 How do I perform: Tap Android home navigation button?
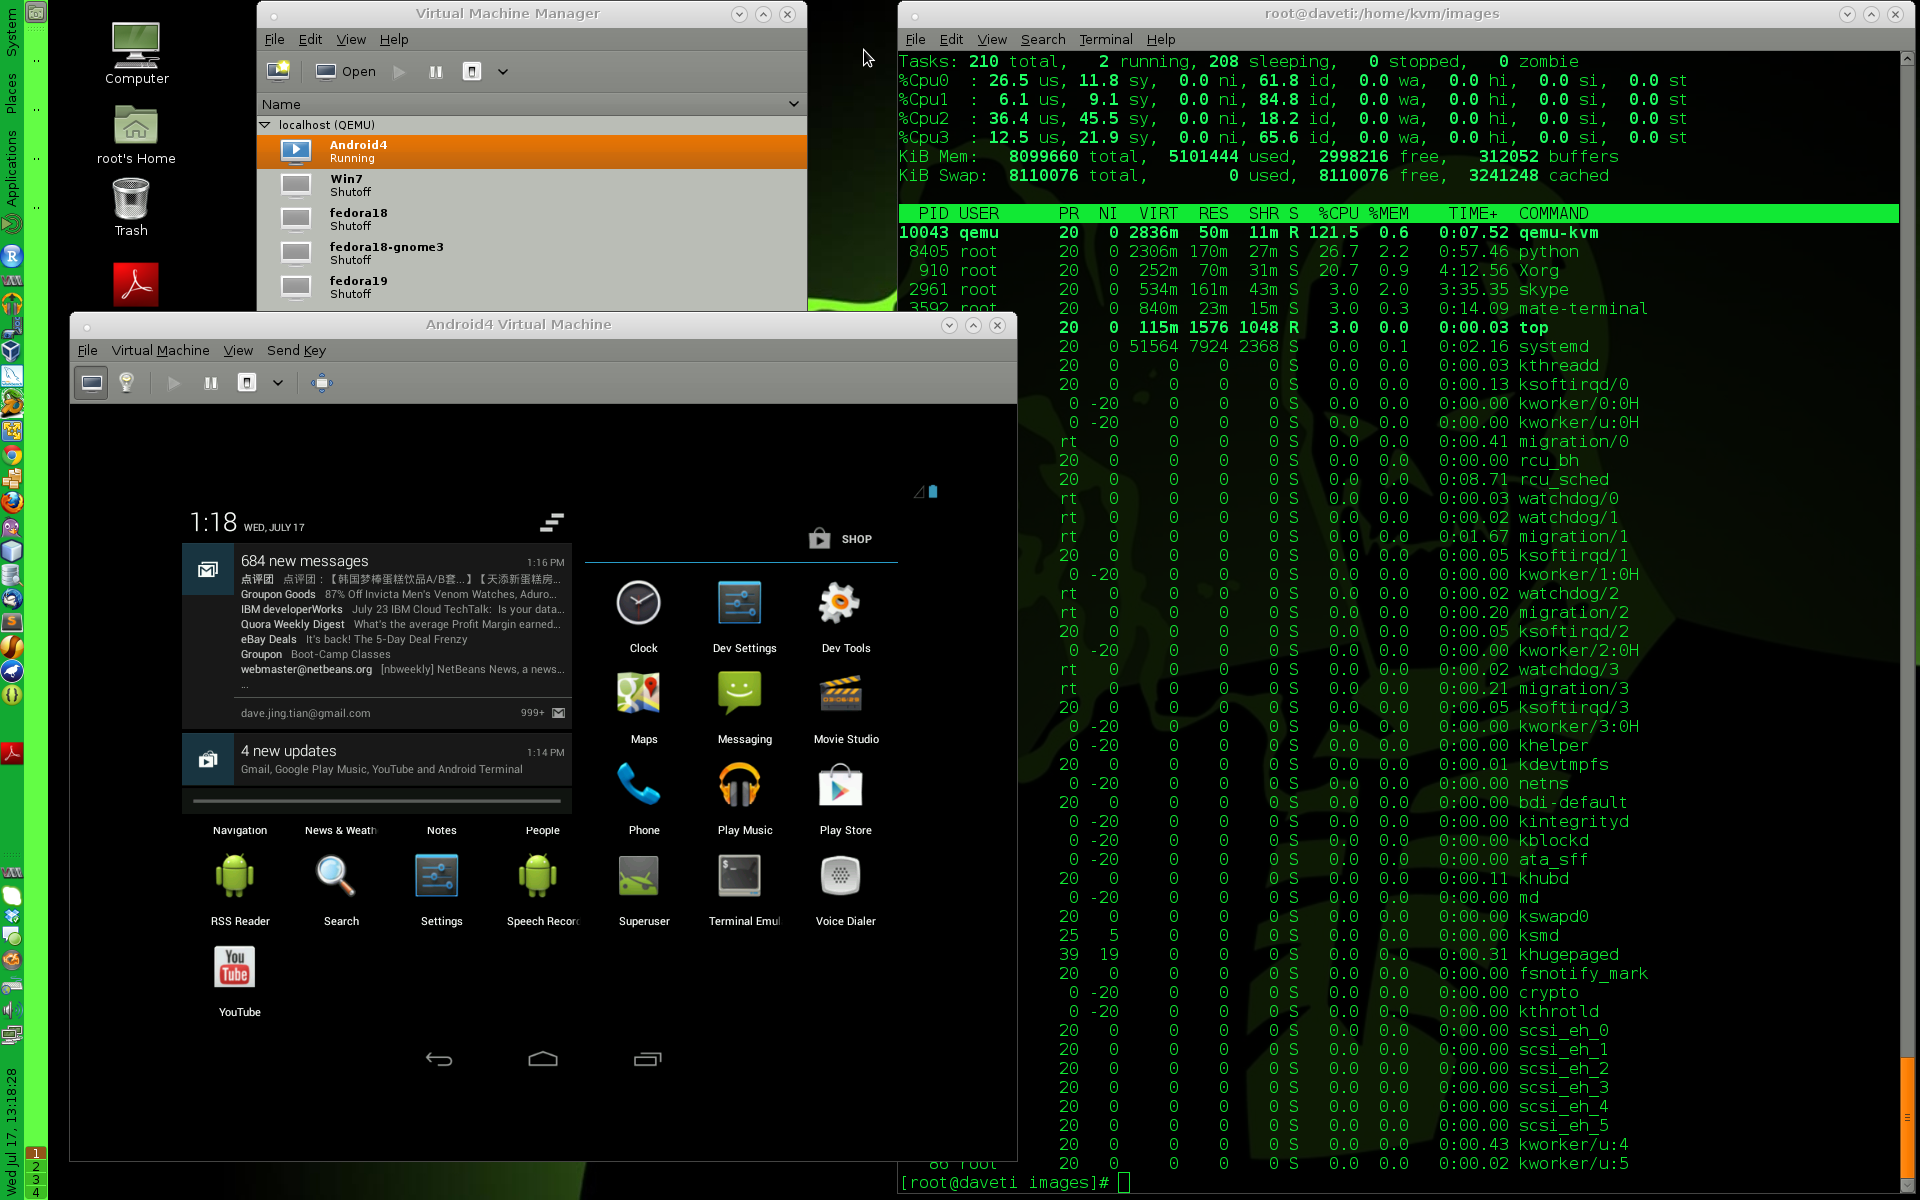click(543, 1059)
